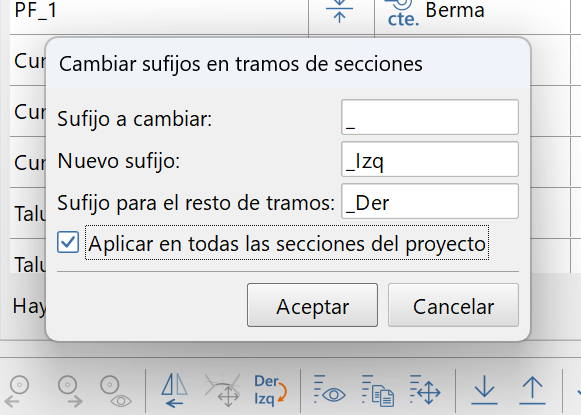The width and height of the screenshot is (581, 415).
Task: Select the PF_1 row name cell
Action: coord(159,13)
